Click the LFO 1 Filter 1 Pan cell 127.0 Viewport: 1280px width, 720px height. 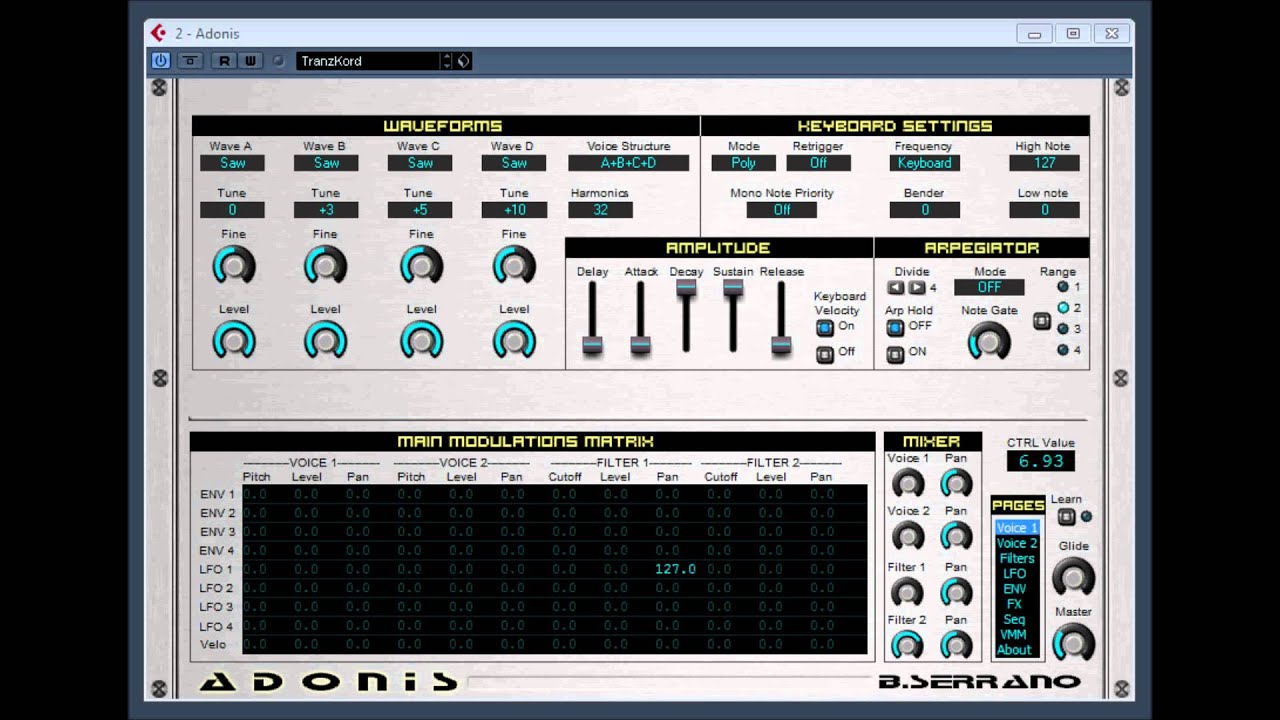pos(675,569)
